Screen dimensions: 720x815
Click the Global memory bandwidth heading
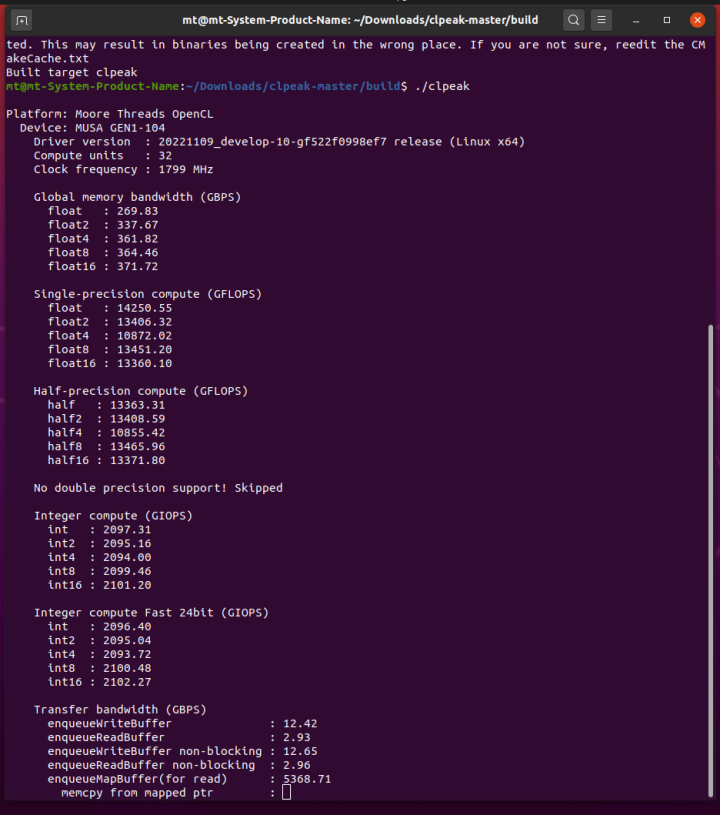click(137, 197)
